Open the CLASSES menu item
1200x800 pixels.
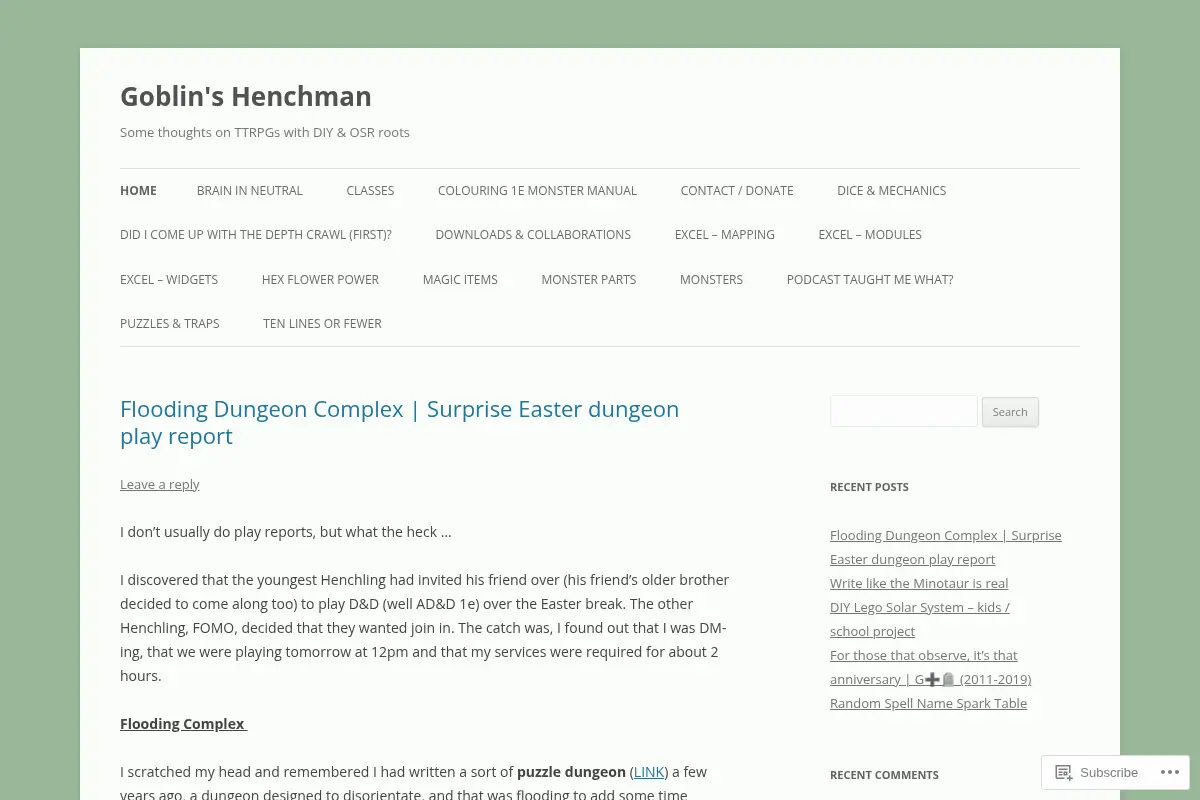pos(370,191)
